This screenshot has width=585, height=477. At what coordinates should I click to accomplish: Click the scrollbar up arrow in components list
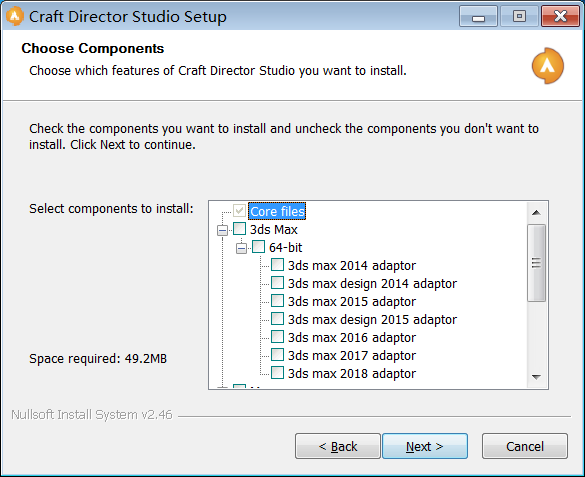pos(536,213)
